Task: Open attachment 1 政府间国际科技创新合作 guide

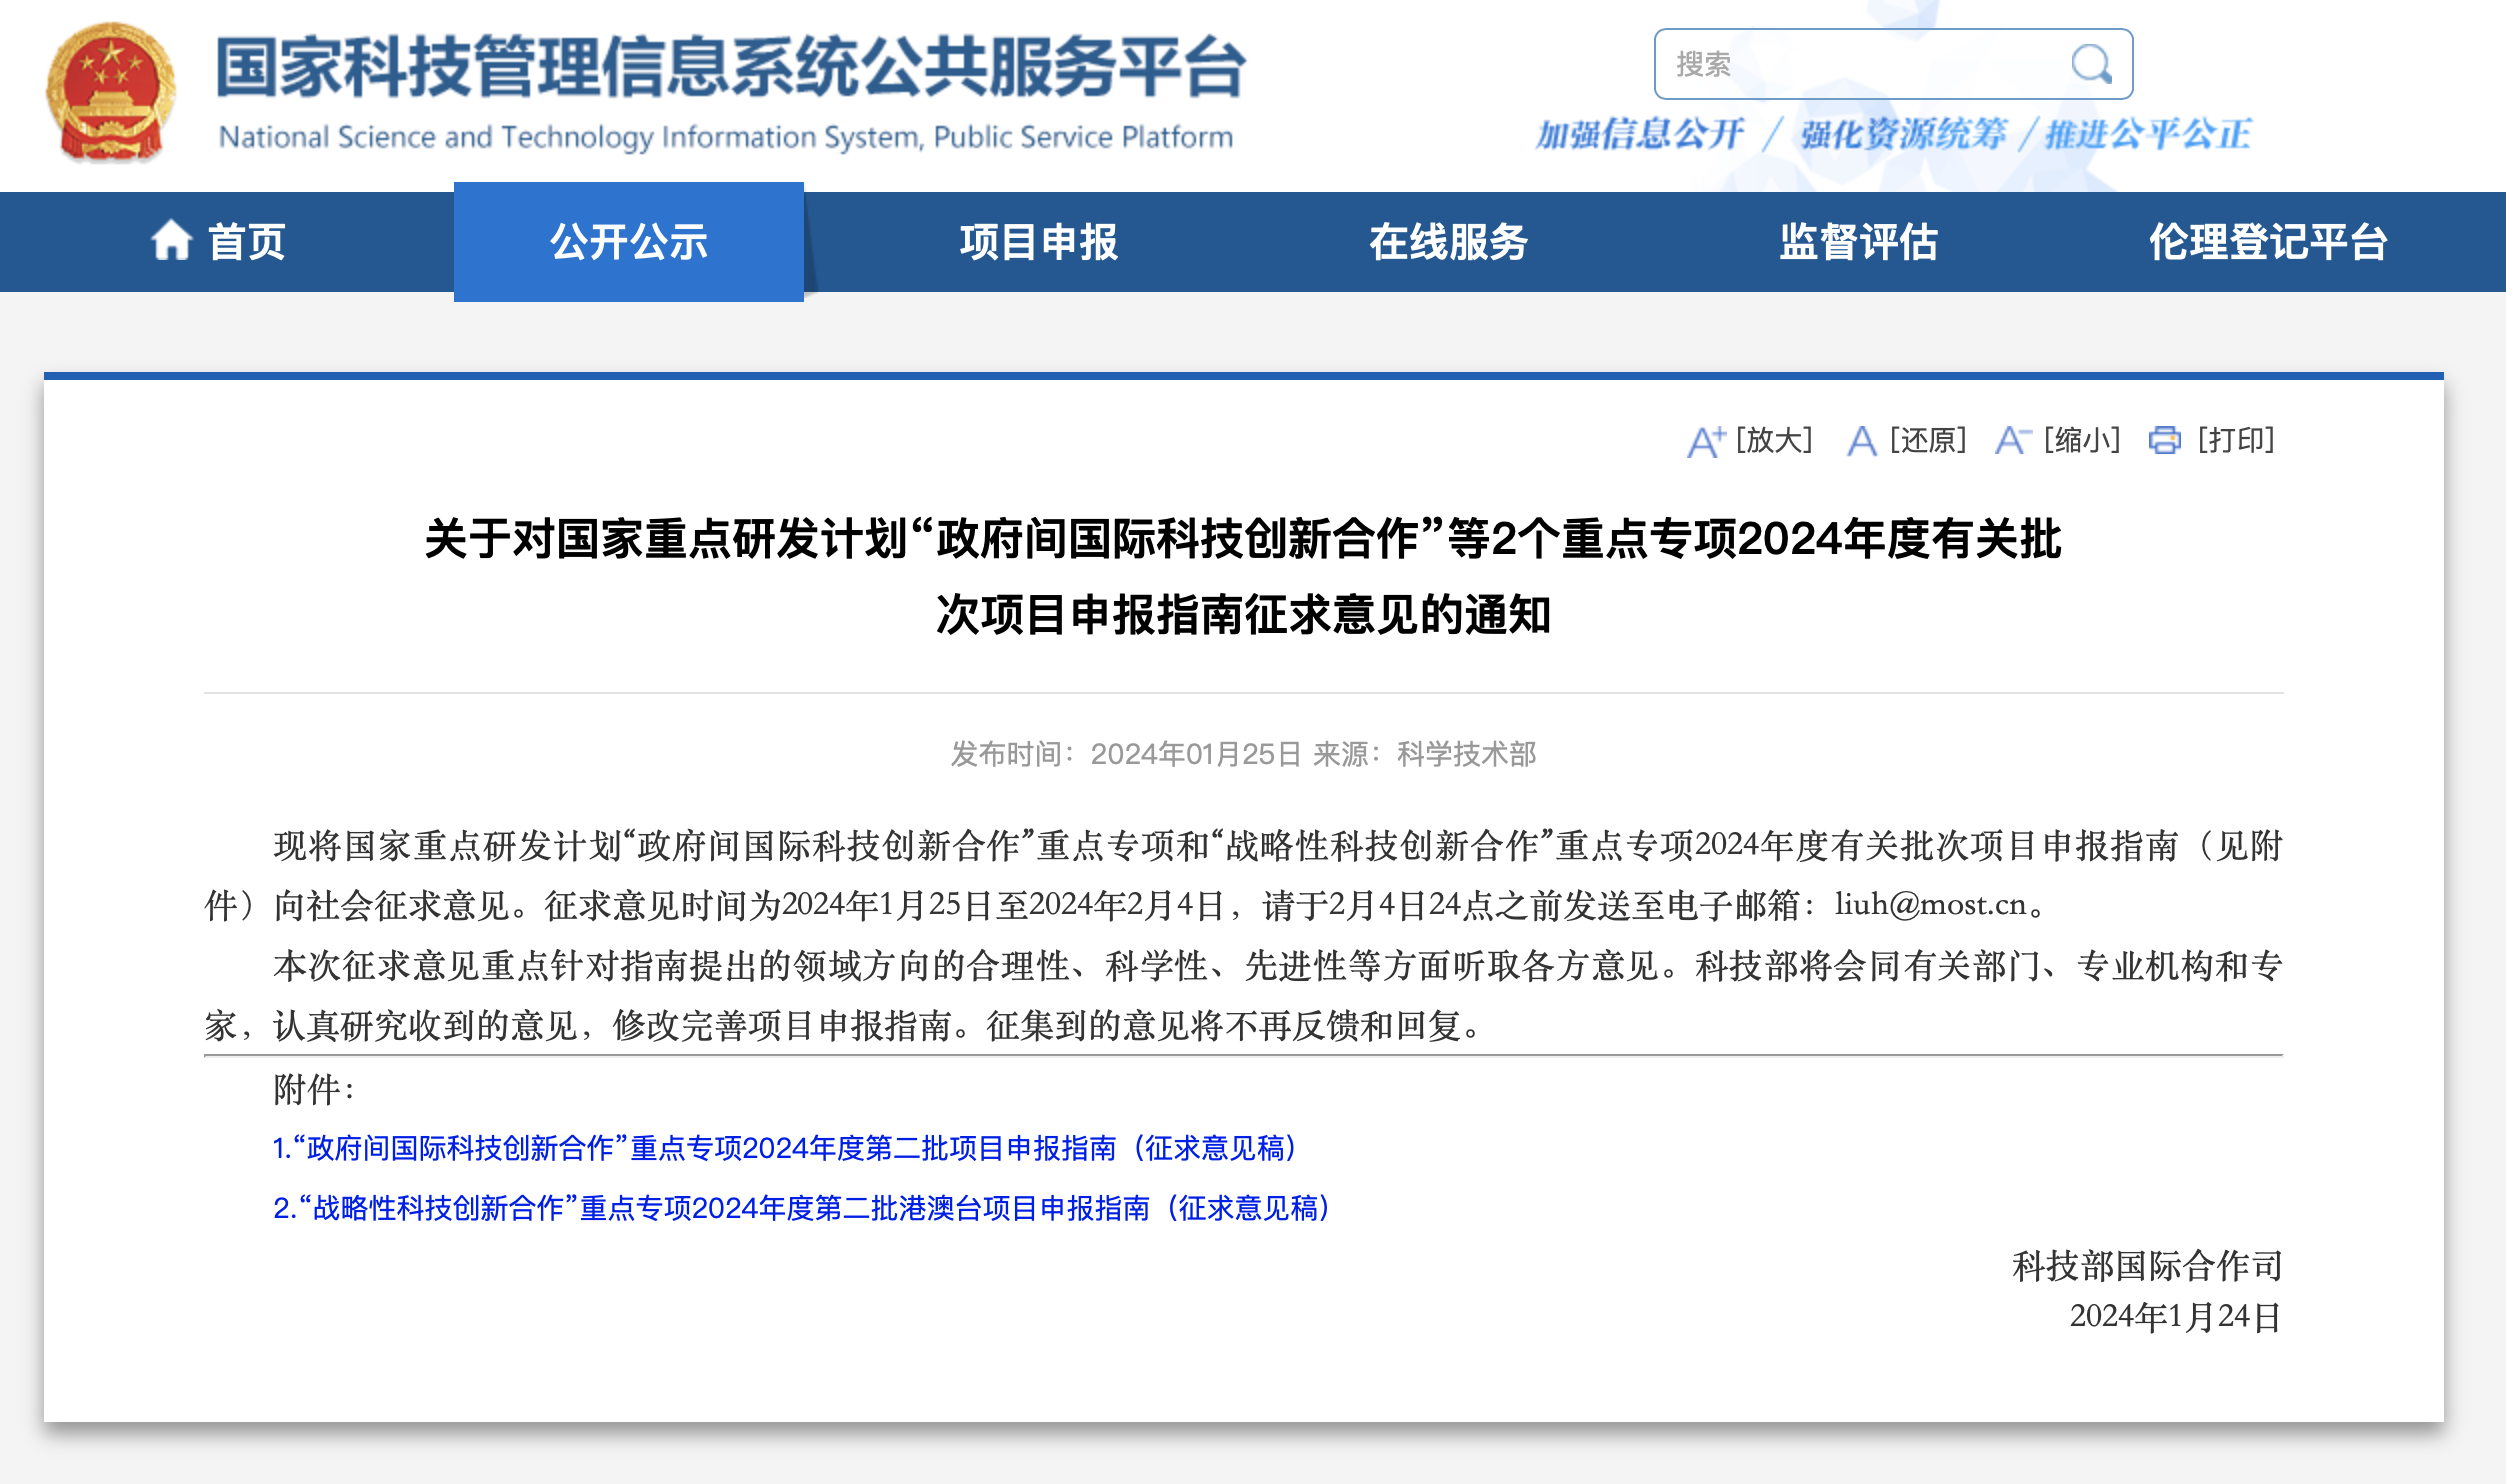Action: pyautogui.click(x=787, y=1148)
